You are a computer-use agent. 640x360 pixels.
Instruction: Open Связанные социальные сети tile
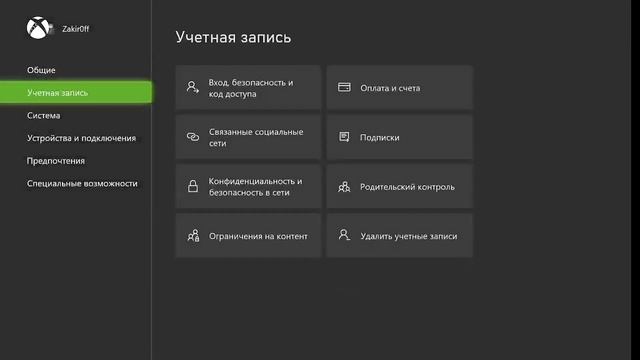(x=249, y=137)
